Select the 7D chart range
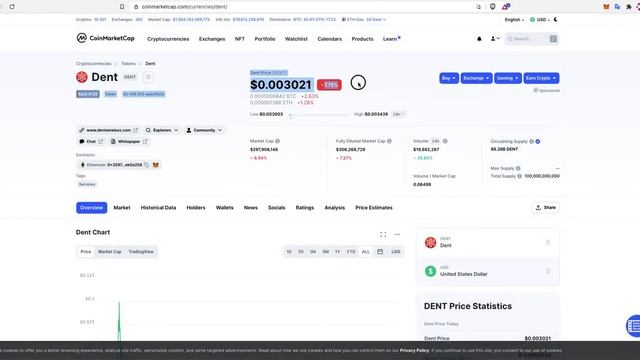Screen dimensions: 640x360 coord(300,251)
